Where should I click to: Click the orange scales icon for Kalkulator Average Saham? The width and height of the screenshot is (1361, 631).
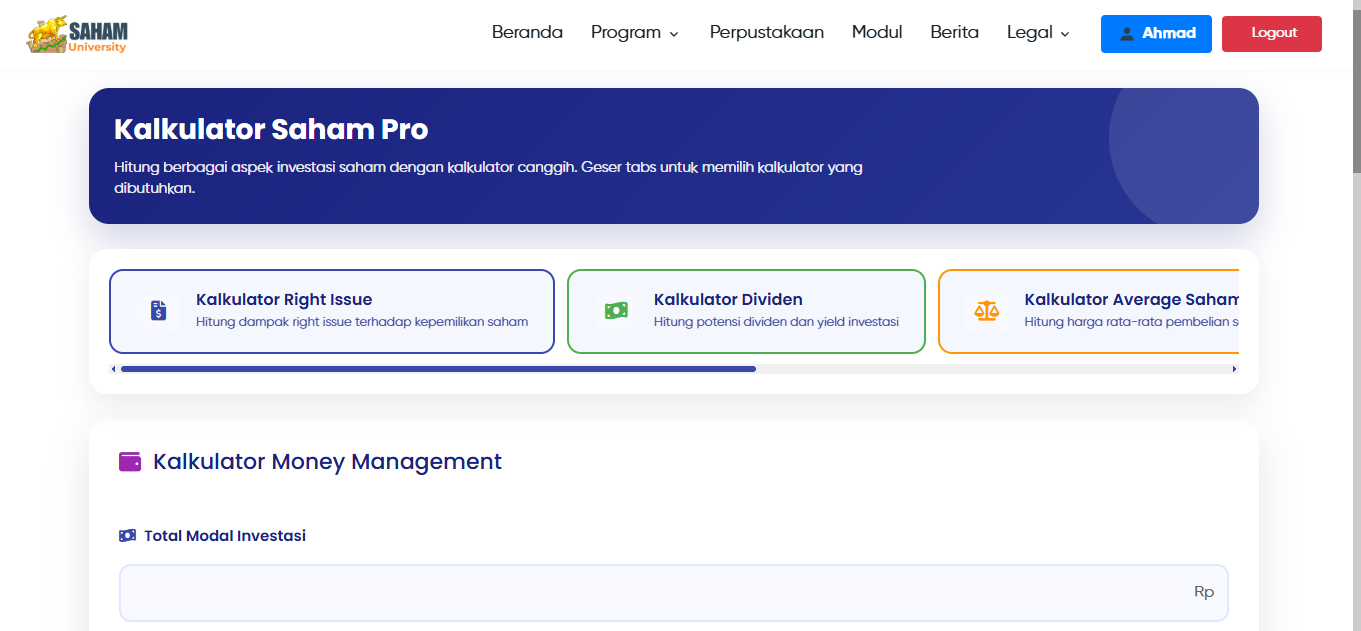tap(988, 311)
